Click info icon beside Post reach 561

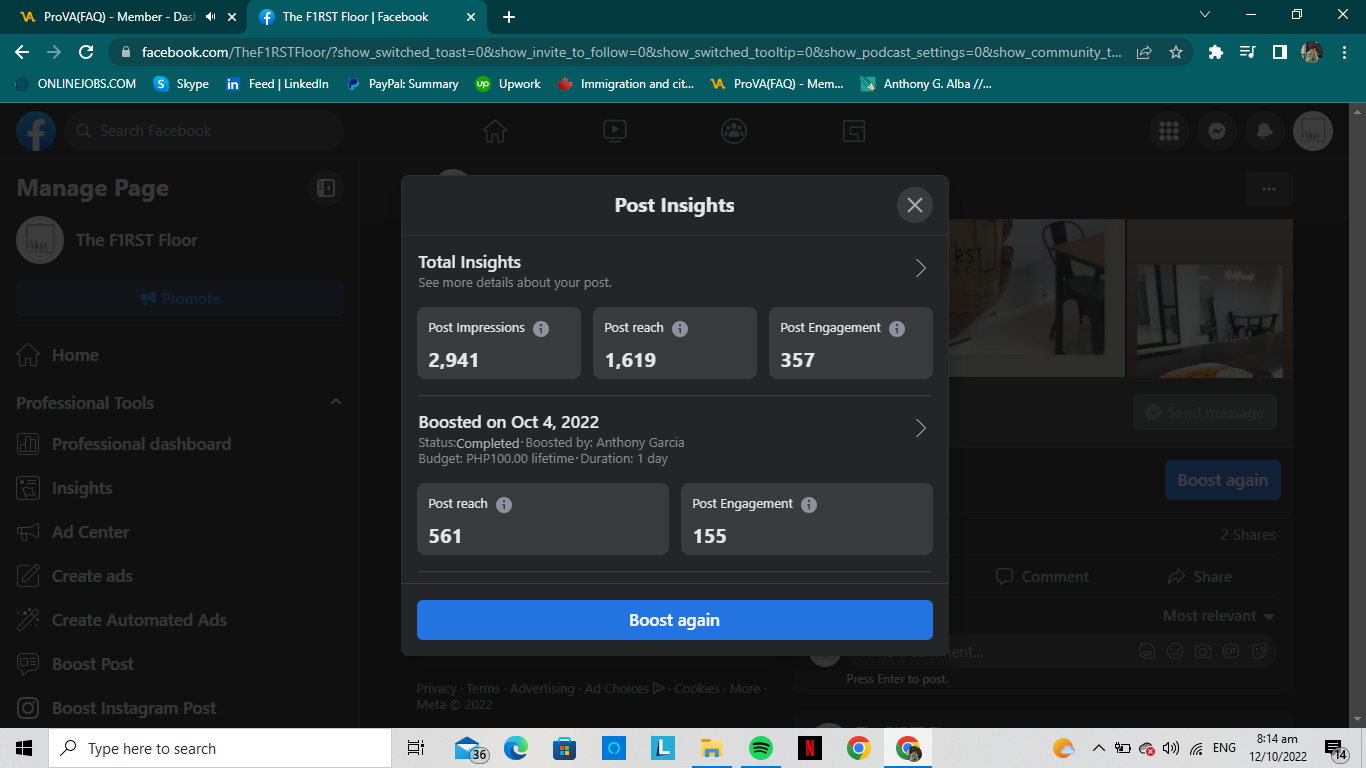(x=504, y=504)
